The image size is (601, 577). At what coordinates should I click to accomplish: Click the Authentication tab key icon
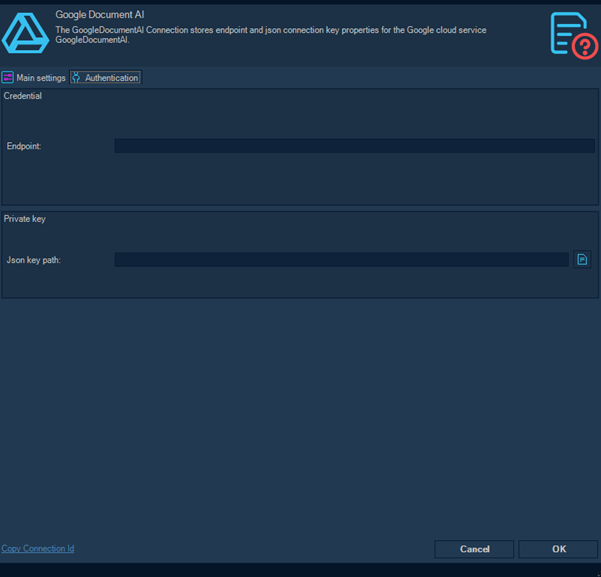click(x=77, y=77)
